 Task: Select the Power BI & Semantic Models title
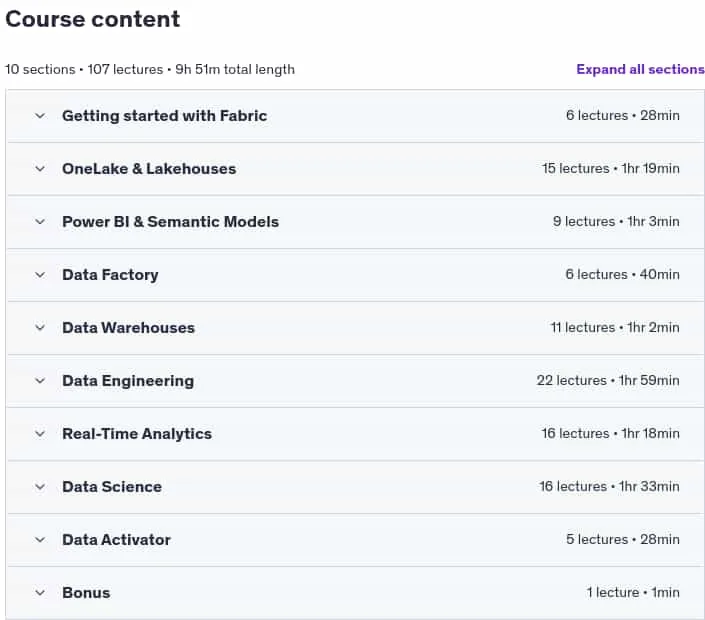(x=170, y=222)
